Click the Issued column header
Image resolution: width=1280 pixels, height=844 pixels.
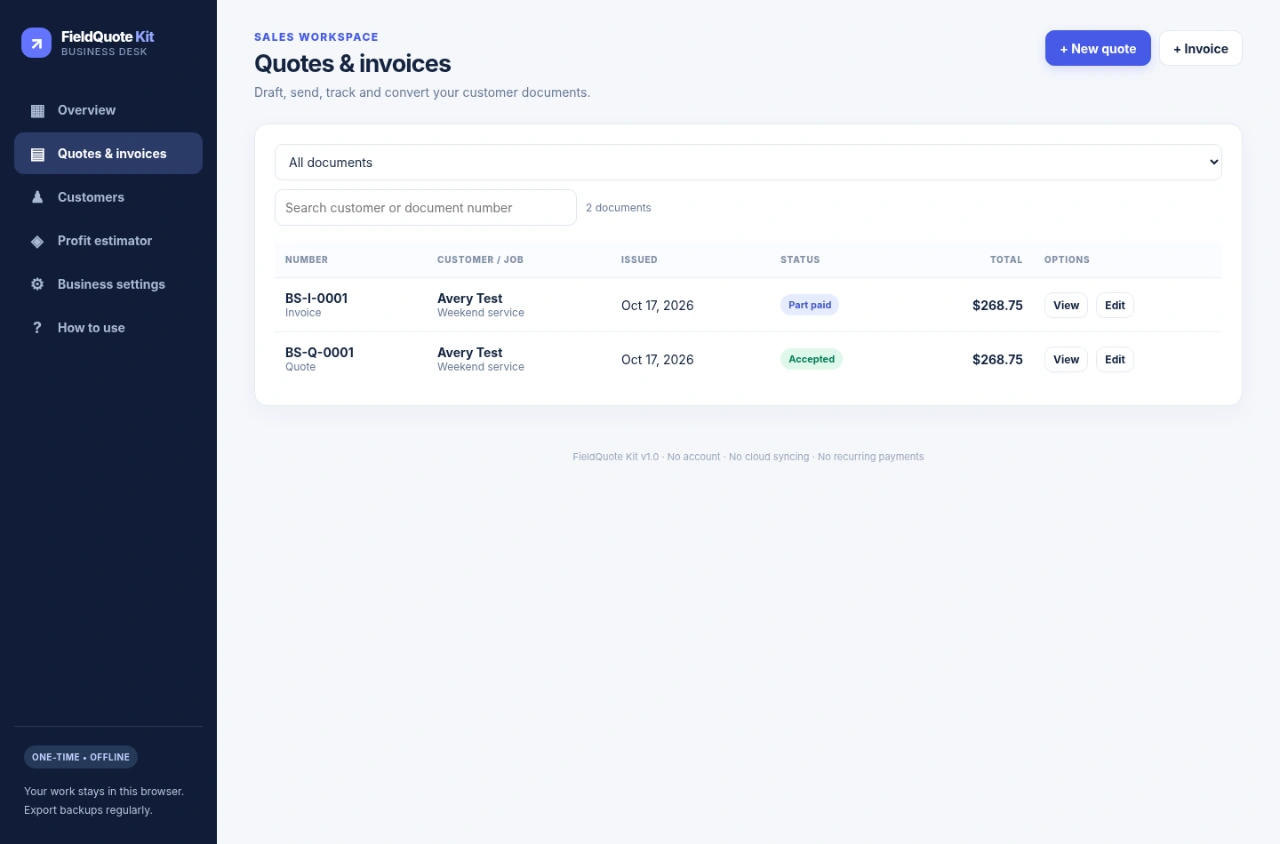tap(639, 259)
